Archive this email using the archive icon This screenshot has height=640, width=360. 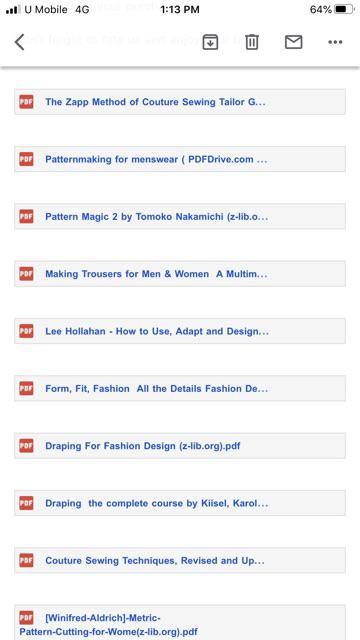tap(210, 42)
